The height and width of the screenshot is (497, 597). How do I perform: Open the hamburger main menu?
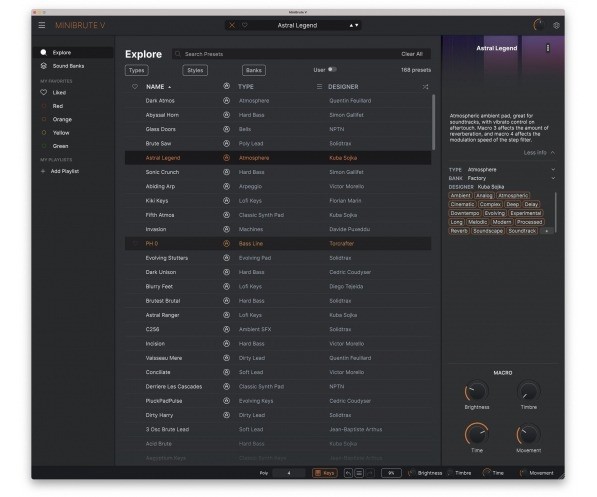tap(42, 25)
